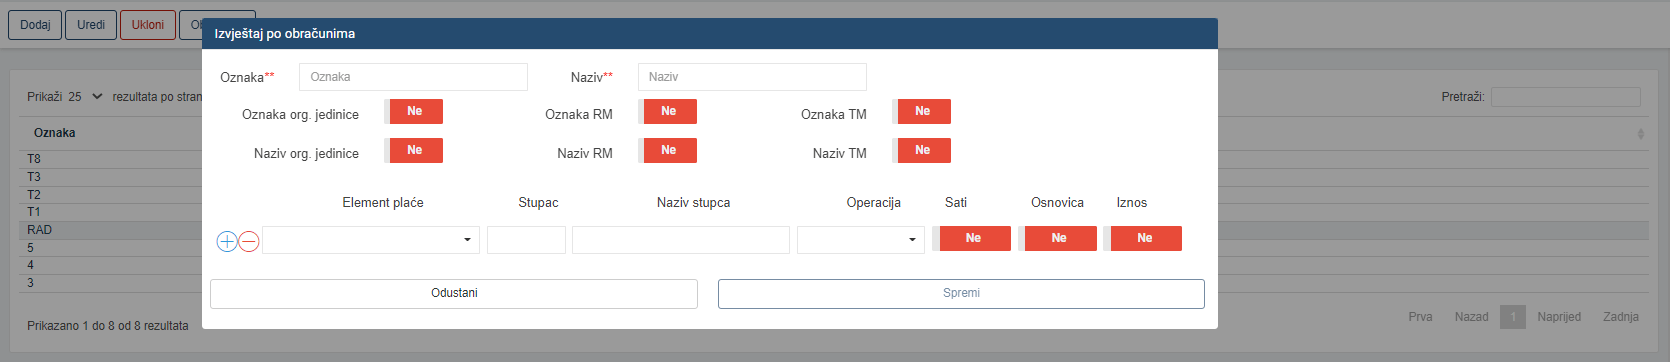
Task: Click the Odustani button
Action: [x=454, y=293]
